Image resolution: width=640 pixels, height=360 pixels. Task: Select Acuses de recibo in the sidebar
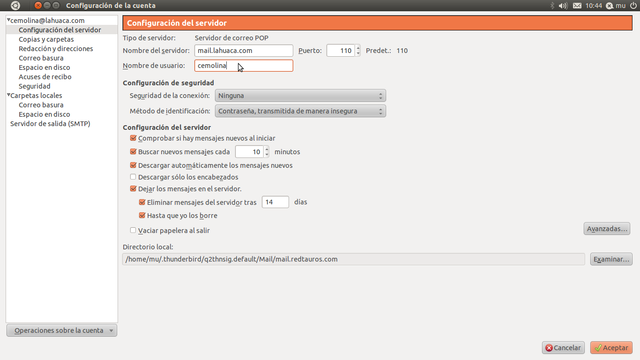click(x=45, y=77)
